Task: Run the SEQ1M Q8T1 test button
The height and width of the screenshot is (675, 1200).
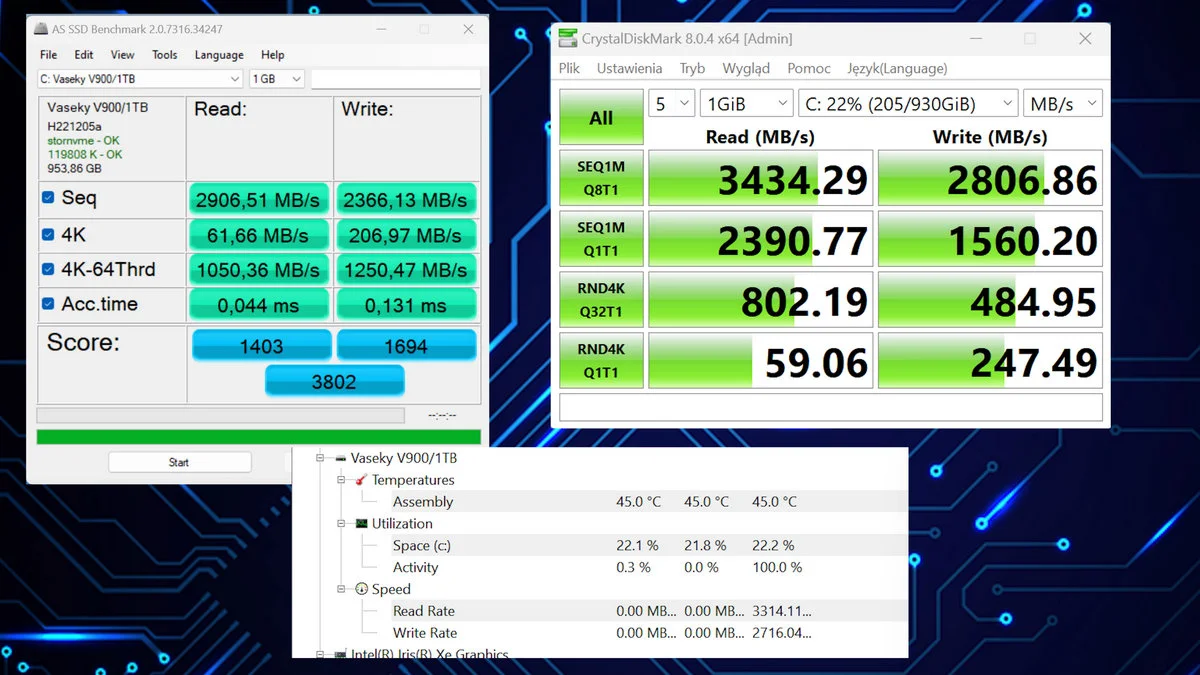Action: [601, 178]
